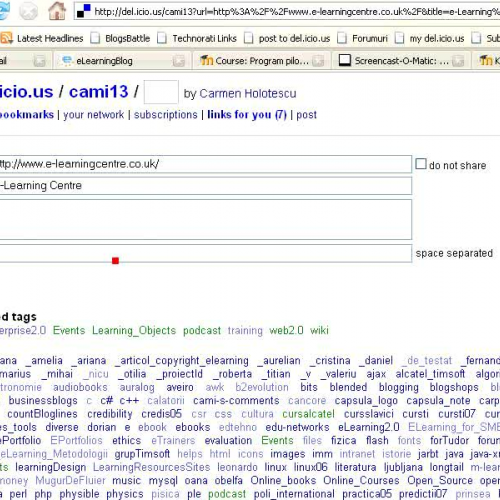Click the BlogsBattle bookmark page icon
This screenshot has width=500, height=500.
click(95, 38)
